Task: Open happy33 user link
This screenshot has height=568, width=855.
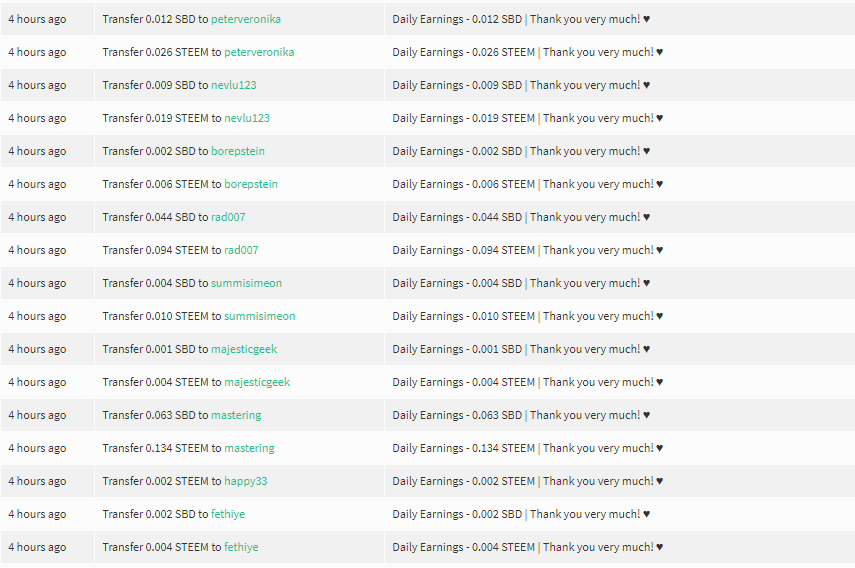Action: [x=245, y=481]
